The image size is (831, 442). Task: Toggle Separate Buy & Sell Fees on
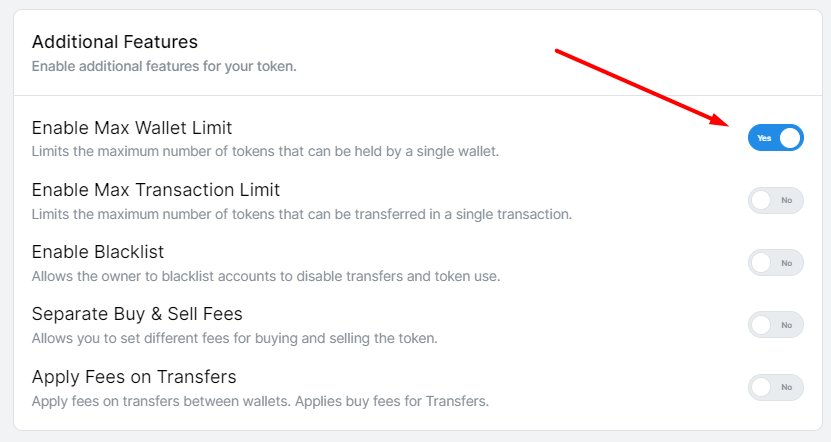point(775,325)
